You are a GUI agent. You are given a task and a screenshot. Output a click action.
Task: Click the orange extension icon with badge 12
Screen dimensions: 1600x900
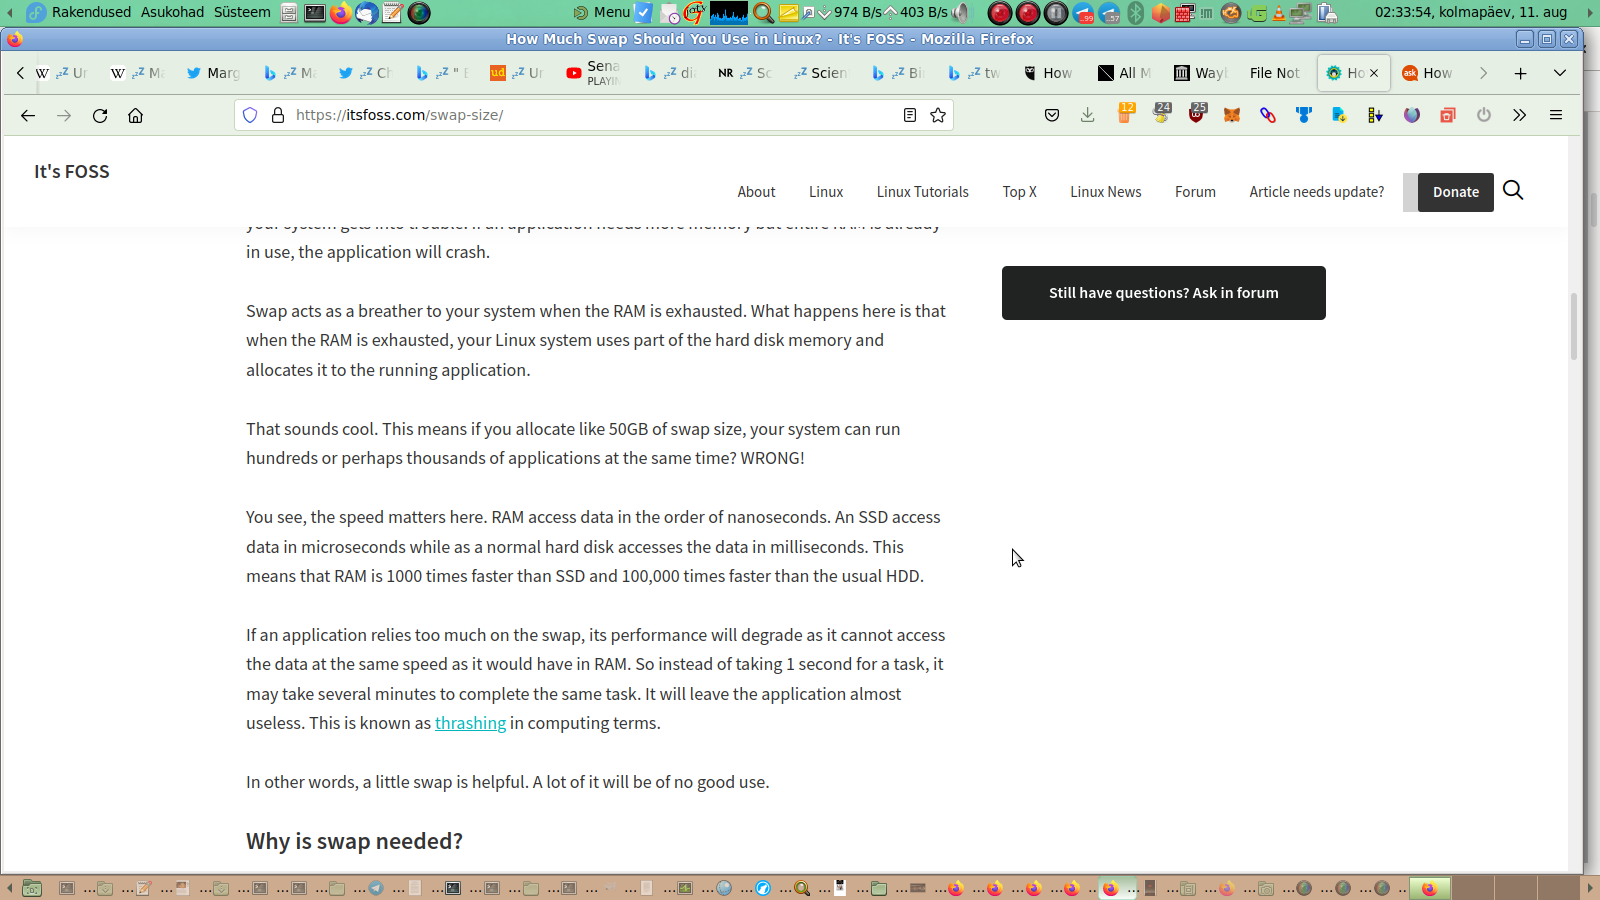(1126, 113)
